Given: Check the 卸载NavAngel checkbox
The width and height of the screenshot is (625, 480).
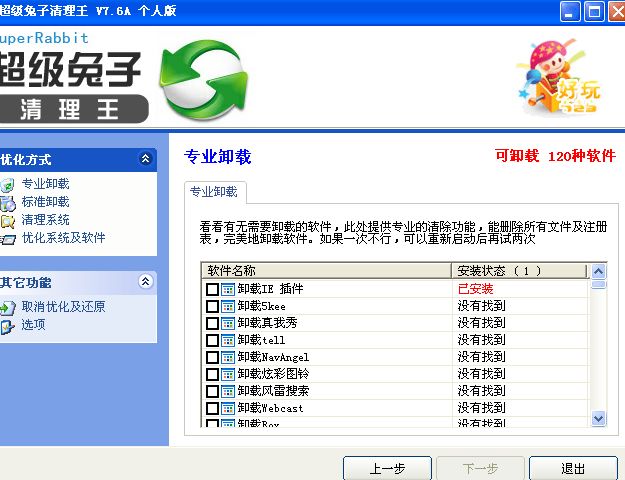Looking at the screenshot, I should (212, 357).
